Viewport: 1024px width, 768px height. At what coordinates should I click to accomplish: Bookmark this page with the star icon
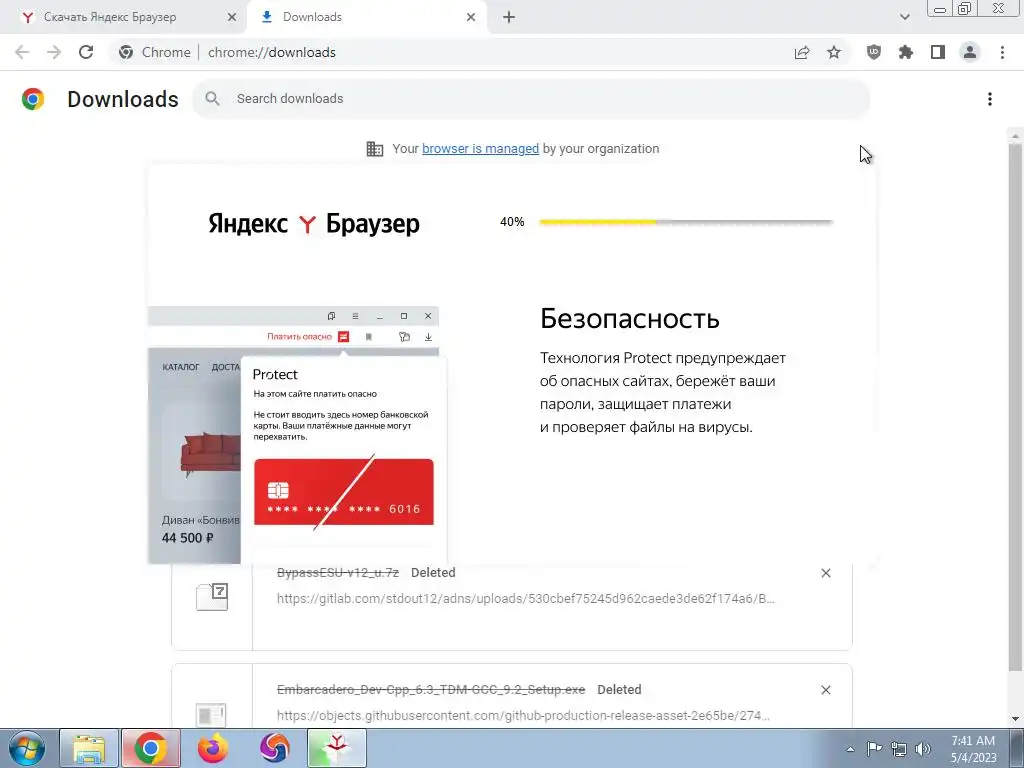[x=834, y=52]
